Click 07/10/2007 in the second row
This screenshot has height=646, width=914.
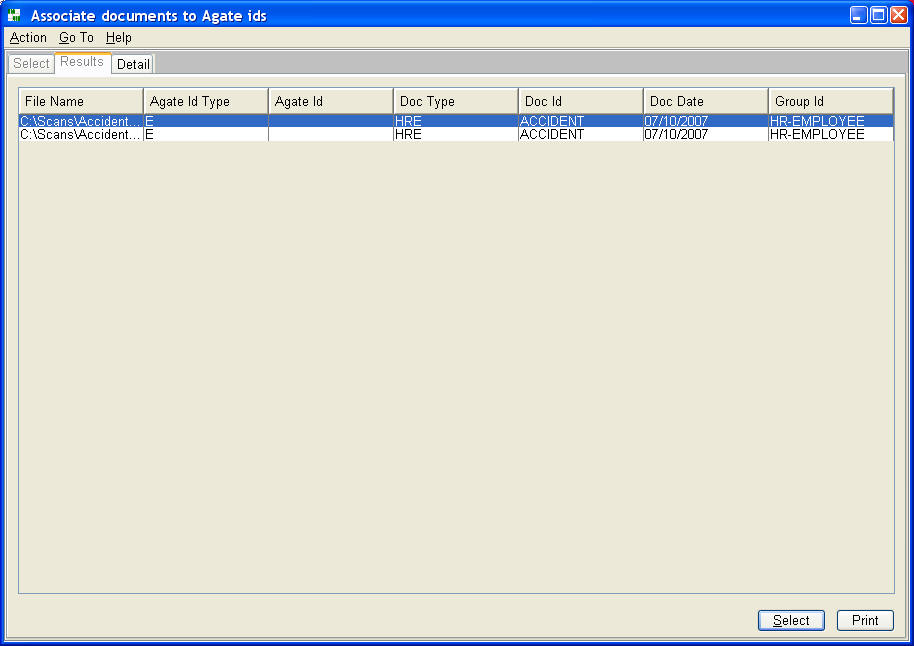tap(676, 135)
